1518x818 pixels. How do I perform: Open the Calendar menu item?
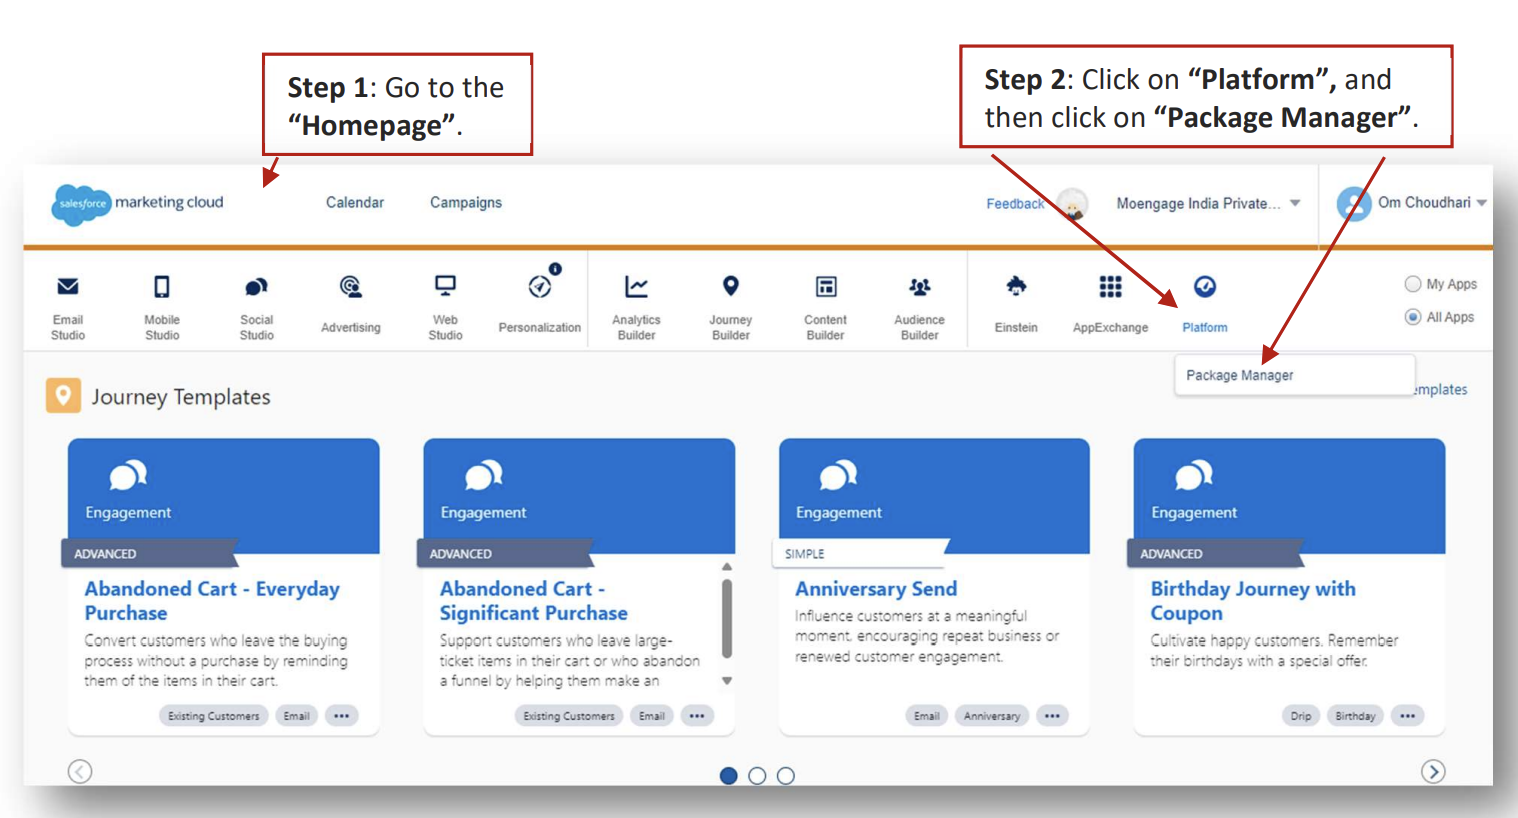355,202
